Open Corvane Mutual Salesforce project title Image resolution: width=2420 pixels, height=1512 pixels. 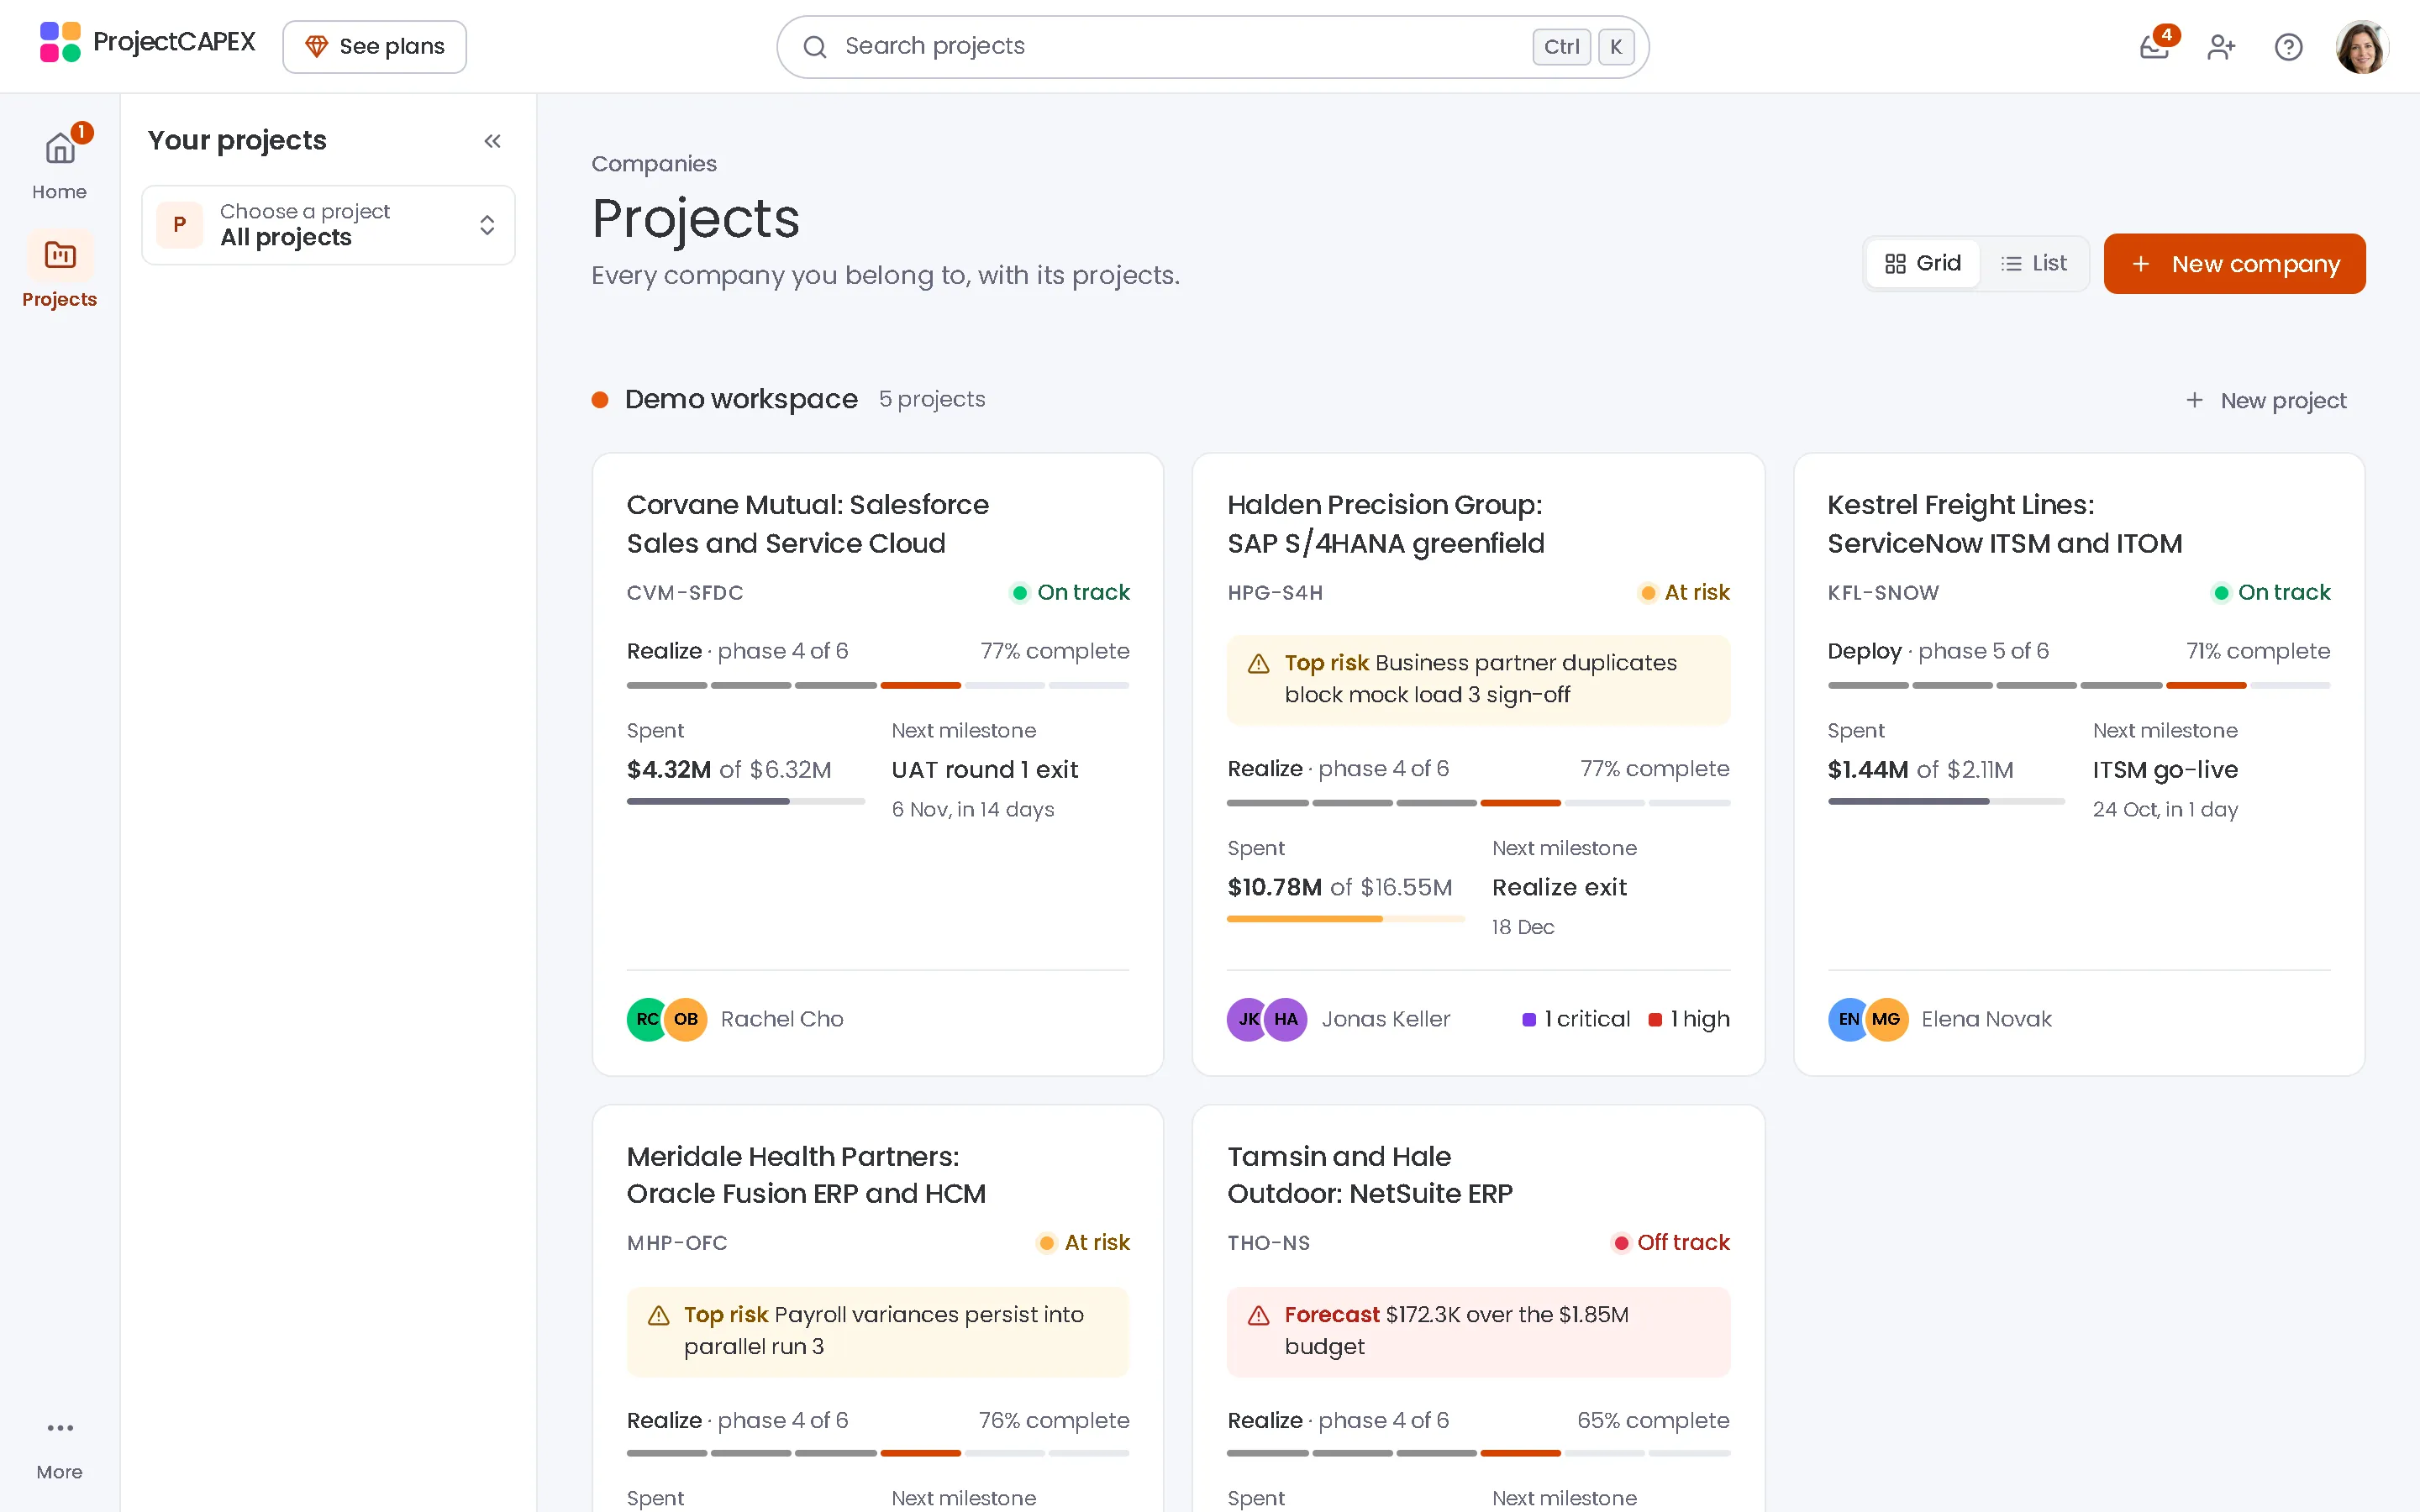[807, 524]
